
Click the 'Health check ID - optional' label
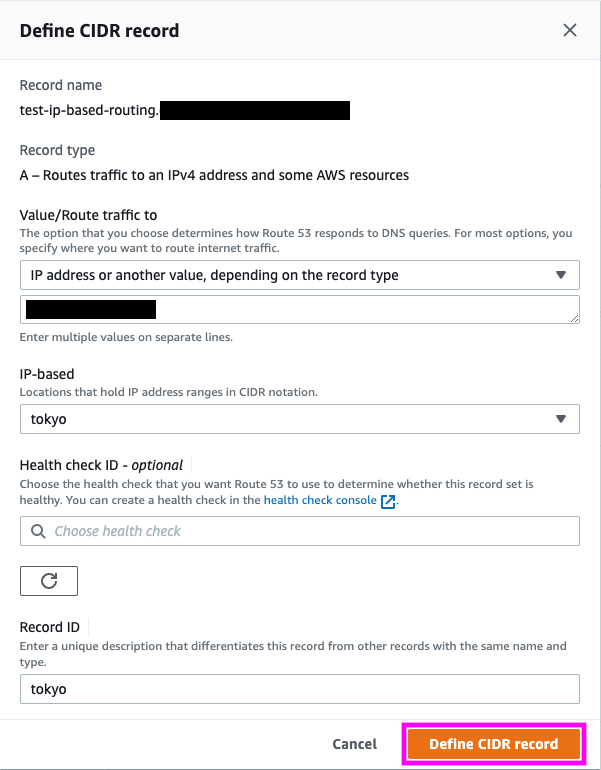(101, 464)
